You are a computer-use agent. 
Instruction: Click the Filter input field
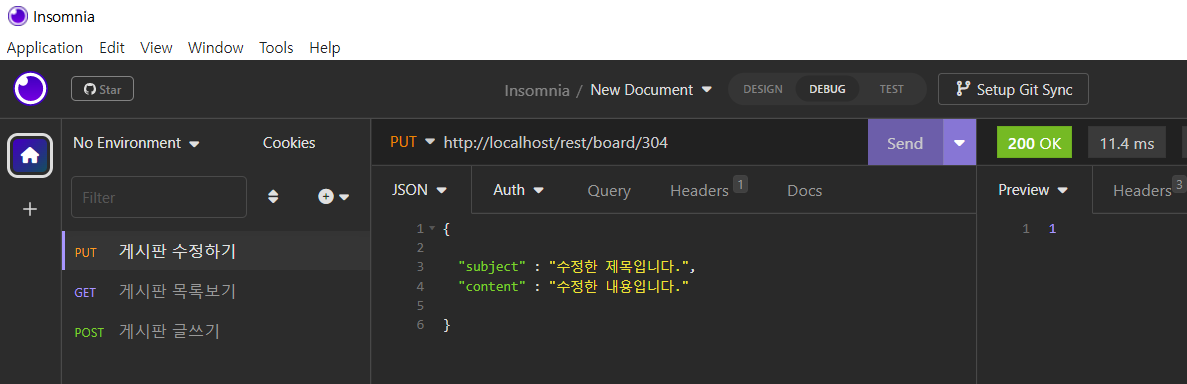coord(159,197)
